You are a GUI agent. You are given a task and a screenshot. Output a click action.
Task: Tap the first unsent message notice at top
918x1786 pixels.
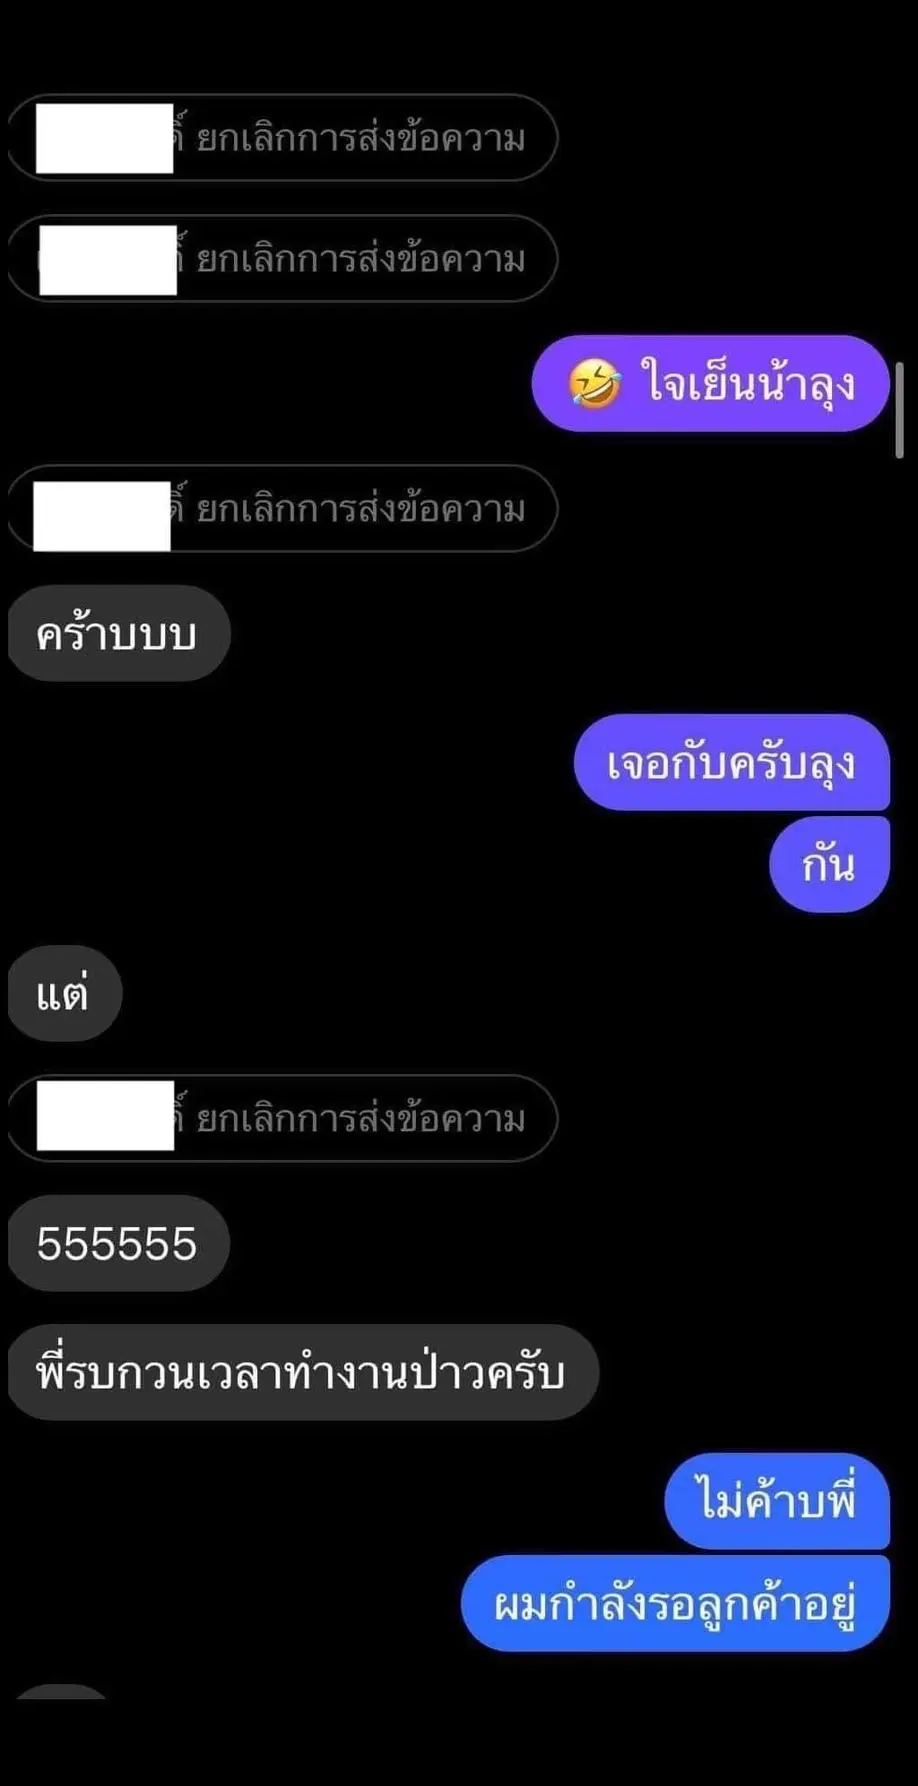coord(282,138)
